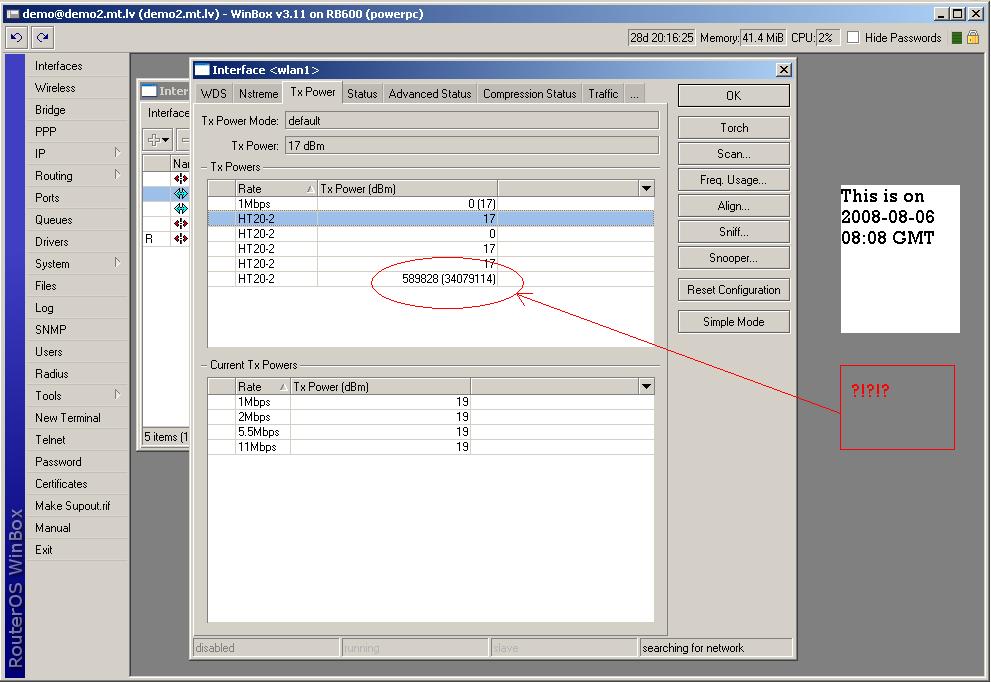Screen dimensions: 991x682
Task: Click the Sniff... button
Action: click(x=734, y=231)
